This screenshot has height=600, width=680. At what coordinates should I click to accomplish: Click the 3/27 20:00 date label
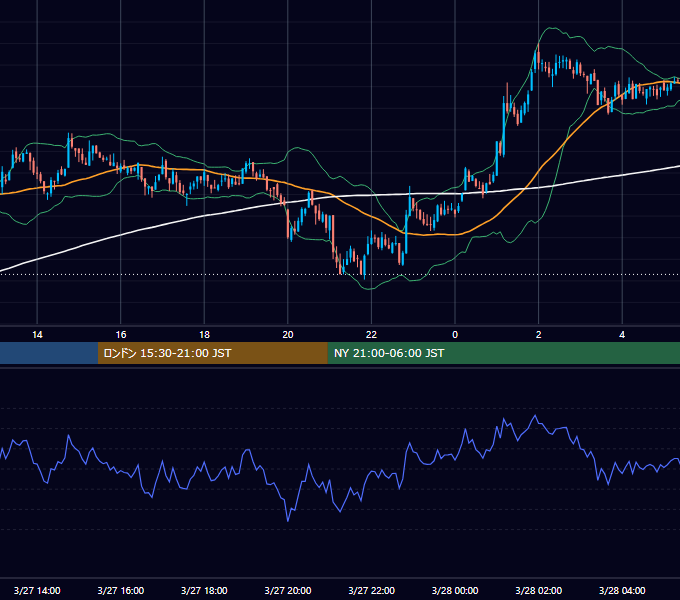[x=288, y=590]
